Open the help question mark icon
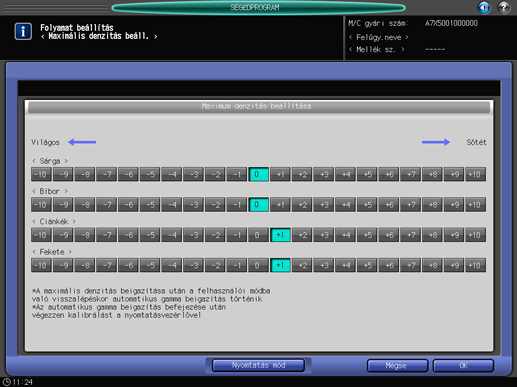This screenshot has width=517, height=387. pos(504,7)
